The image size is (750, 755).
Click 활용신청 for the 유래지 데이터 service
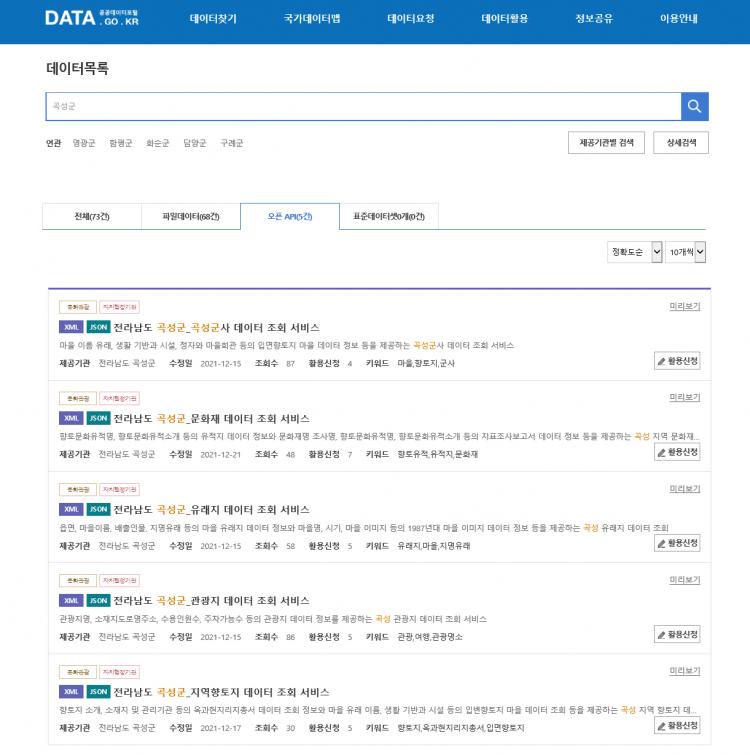click(678, 543)
